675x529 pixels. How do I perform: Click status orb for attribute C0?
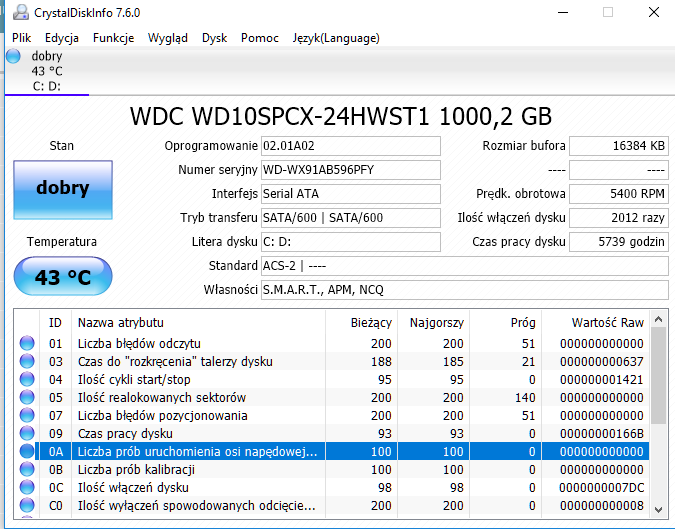tap(27, 505)
